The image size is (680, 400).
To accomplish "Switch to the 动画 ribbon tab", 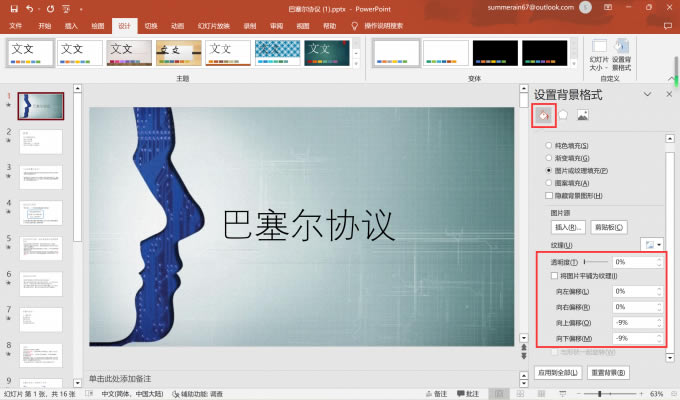I will click(x=177, y=25).
